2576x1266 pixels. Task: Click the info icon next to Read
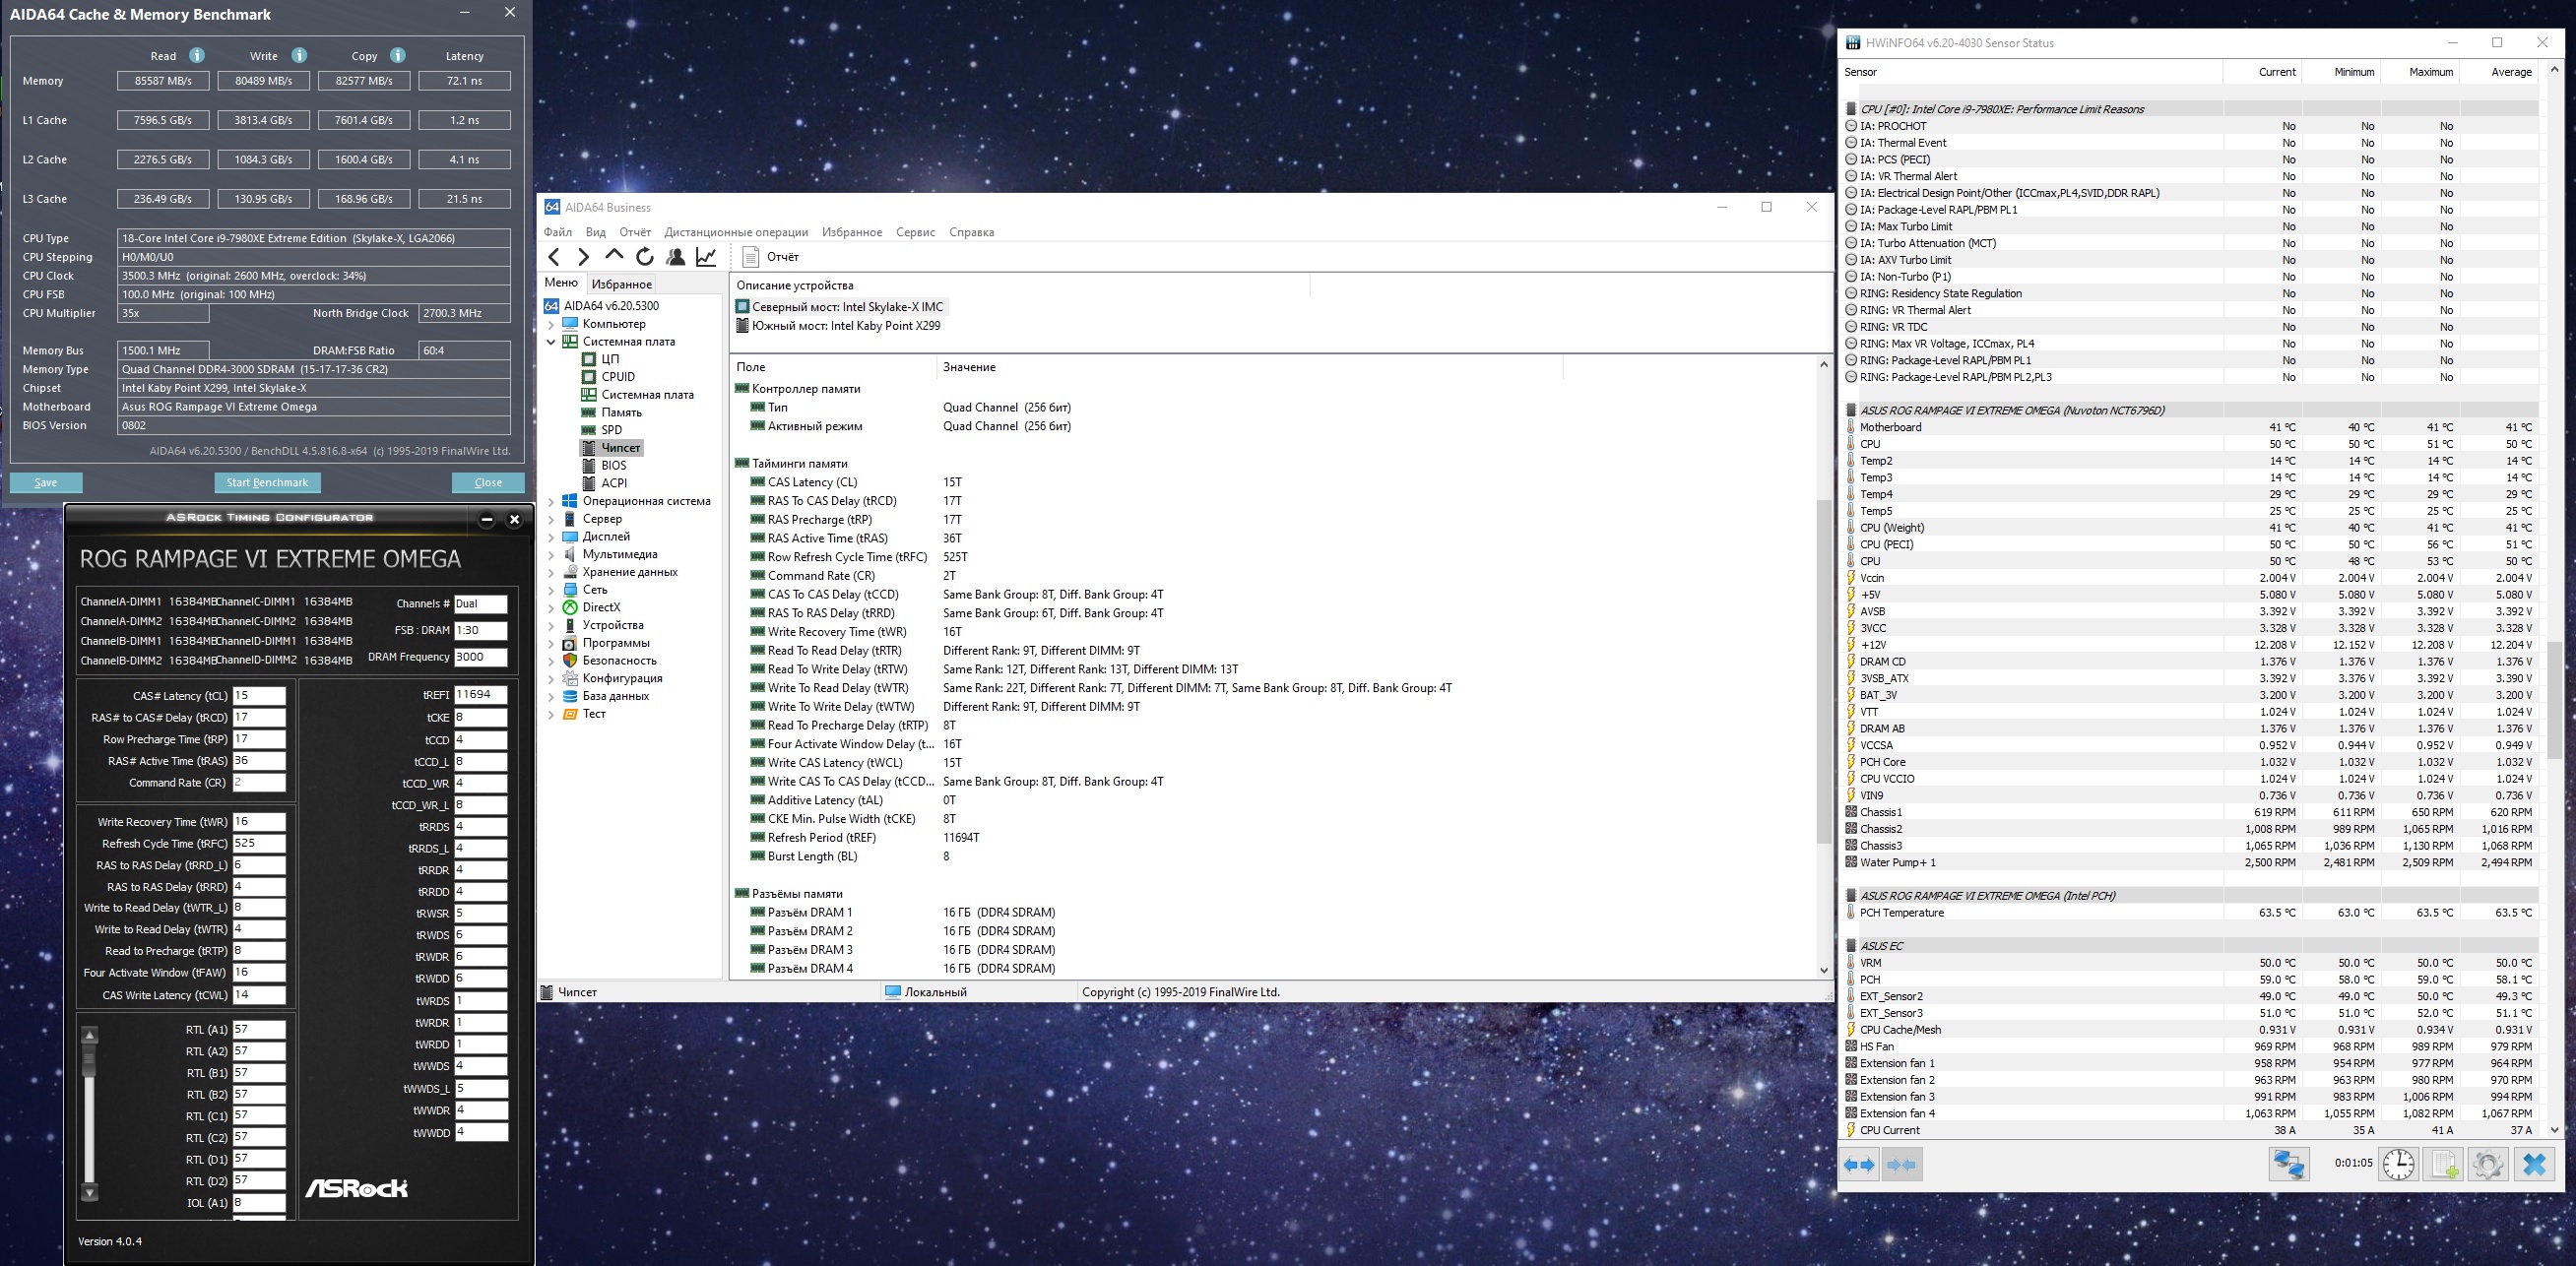[x=197, y=56]
